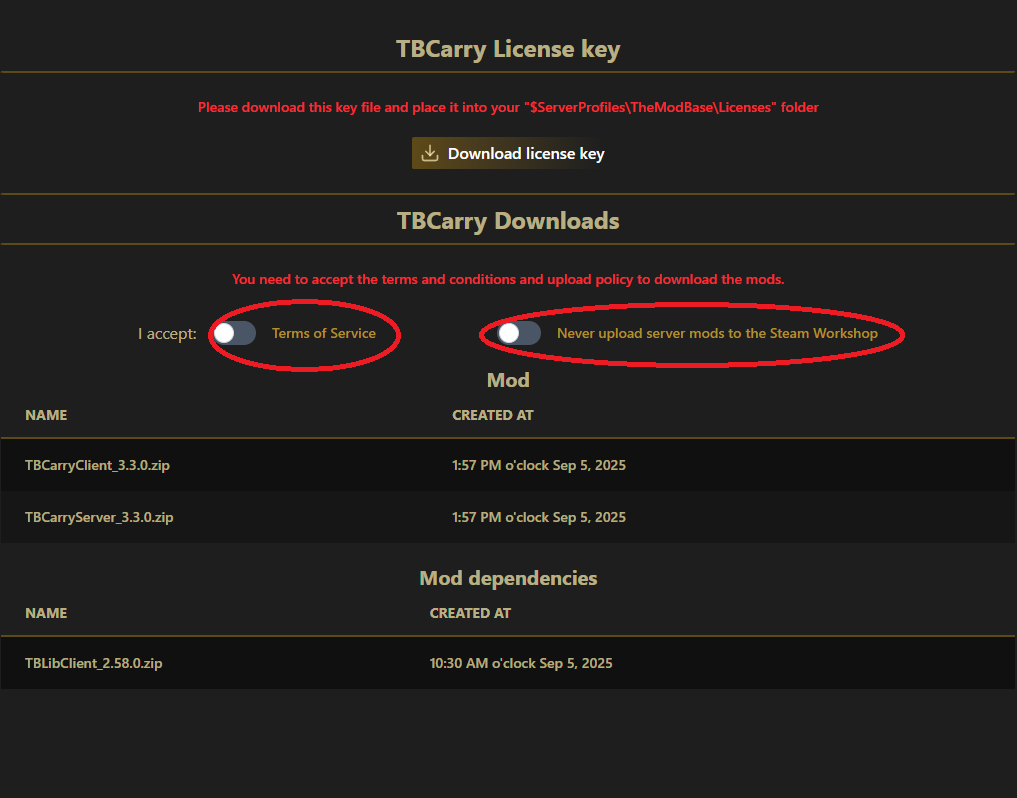
Task: Click the TBCarryClient creation date cell
Action: click(x=539, y=465)
